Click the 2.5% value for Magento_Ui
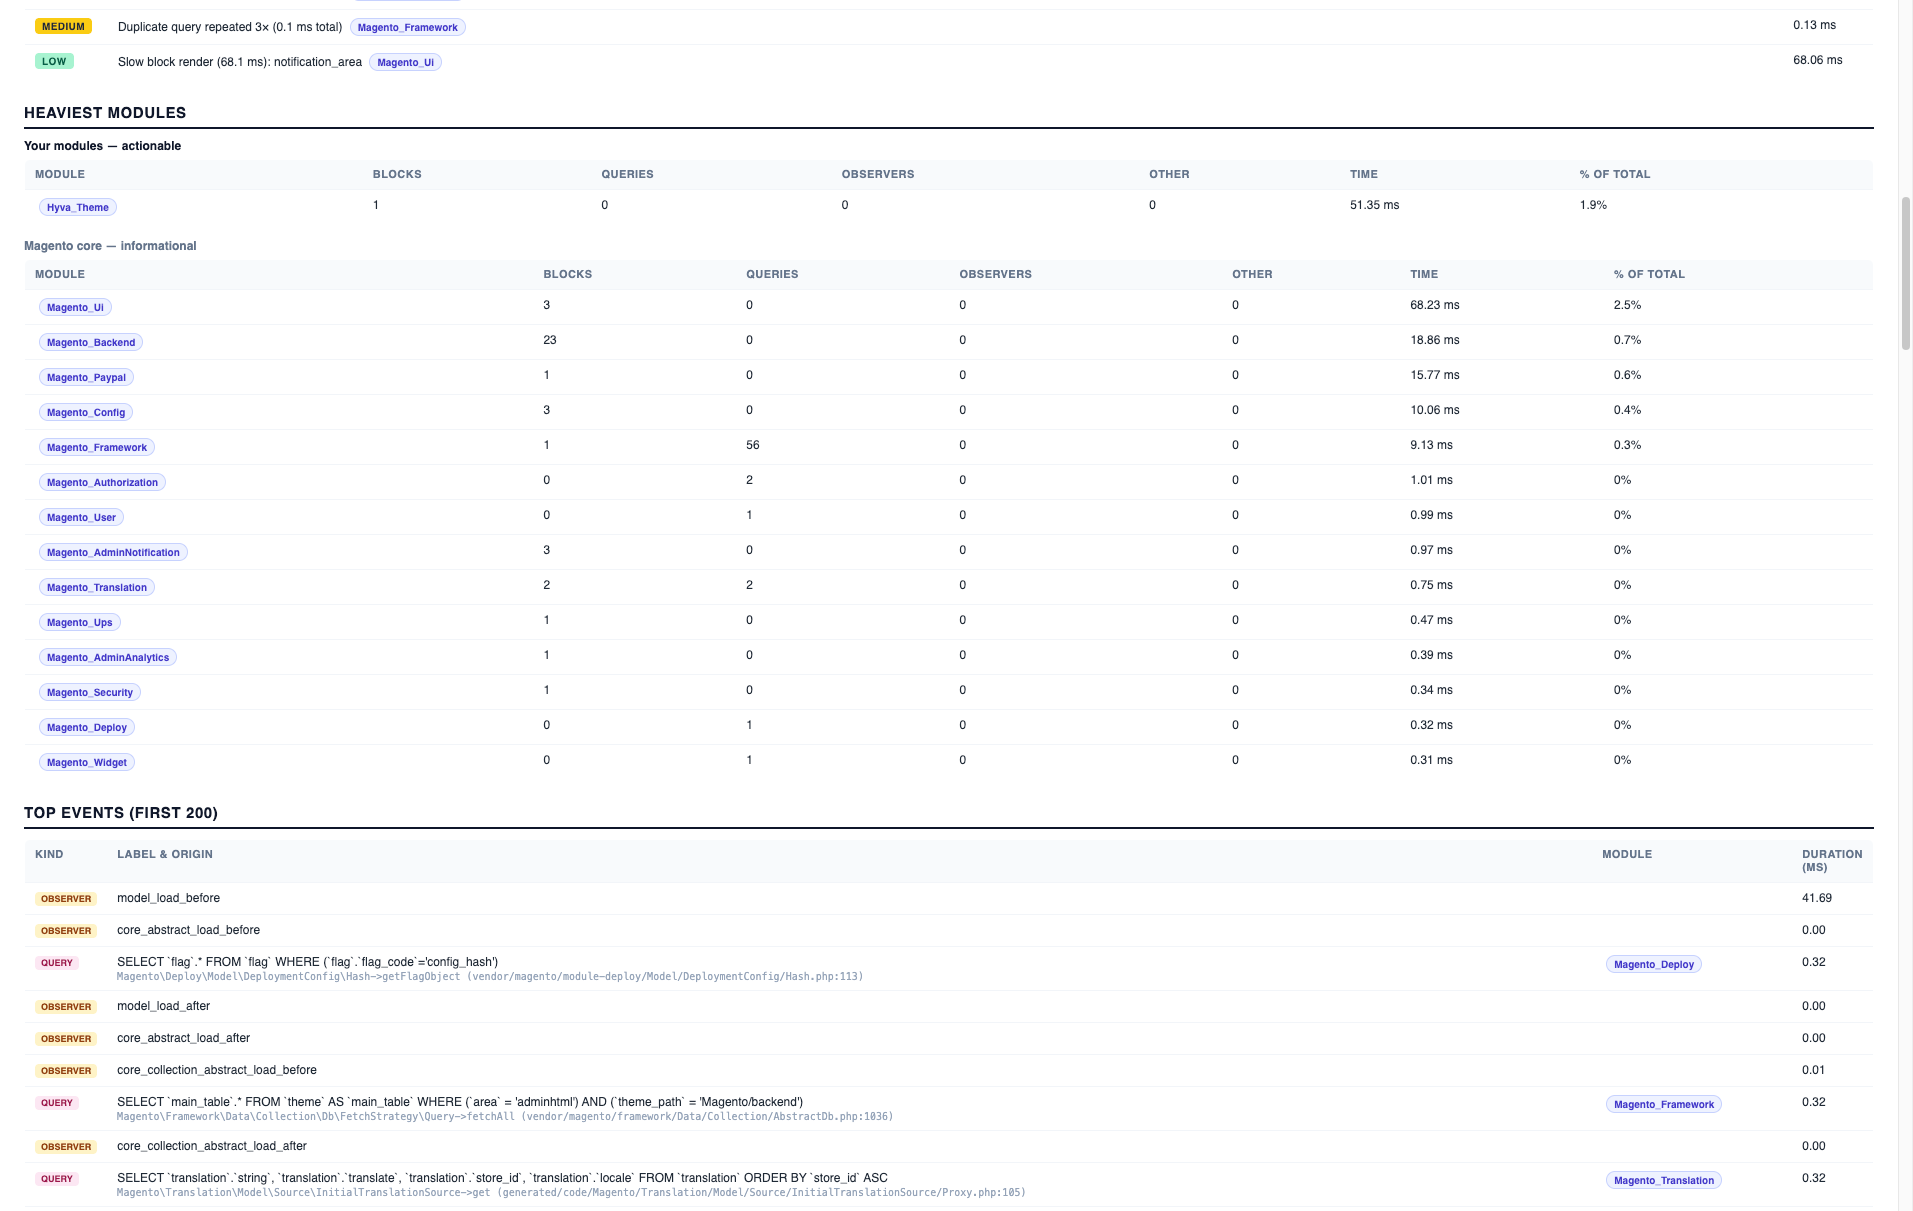The width and height of the screenshot is (1913, 1211). coord(1627,305)
